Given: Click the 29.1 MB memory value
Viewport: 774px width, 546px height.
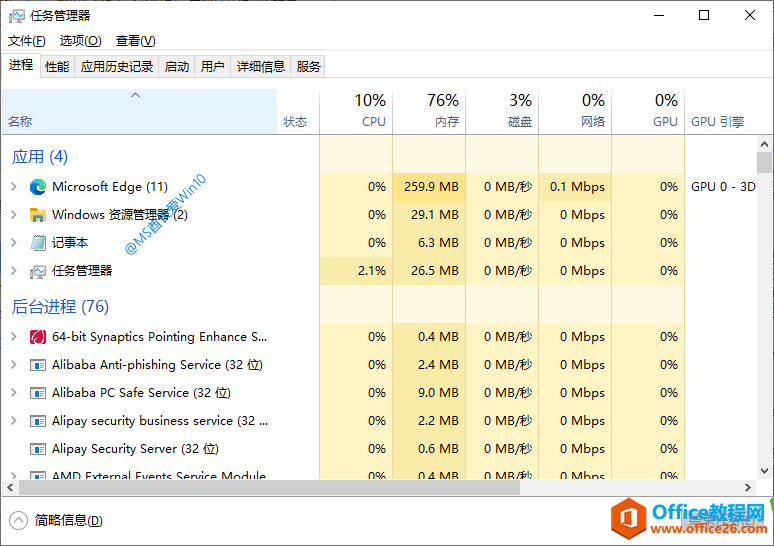Looking at the screenshot, I should pyautogui.click(x=434, y=215).
